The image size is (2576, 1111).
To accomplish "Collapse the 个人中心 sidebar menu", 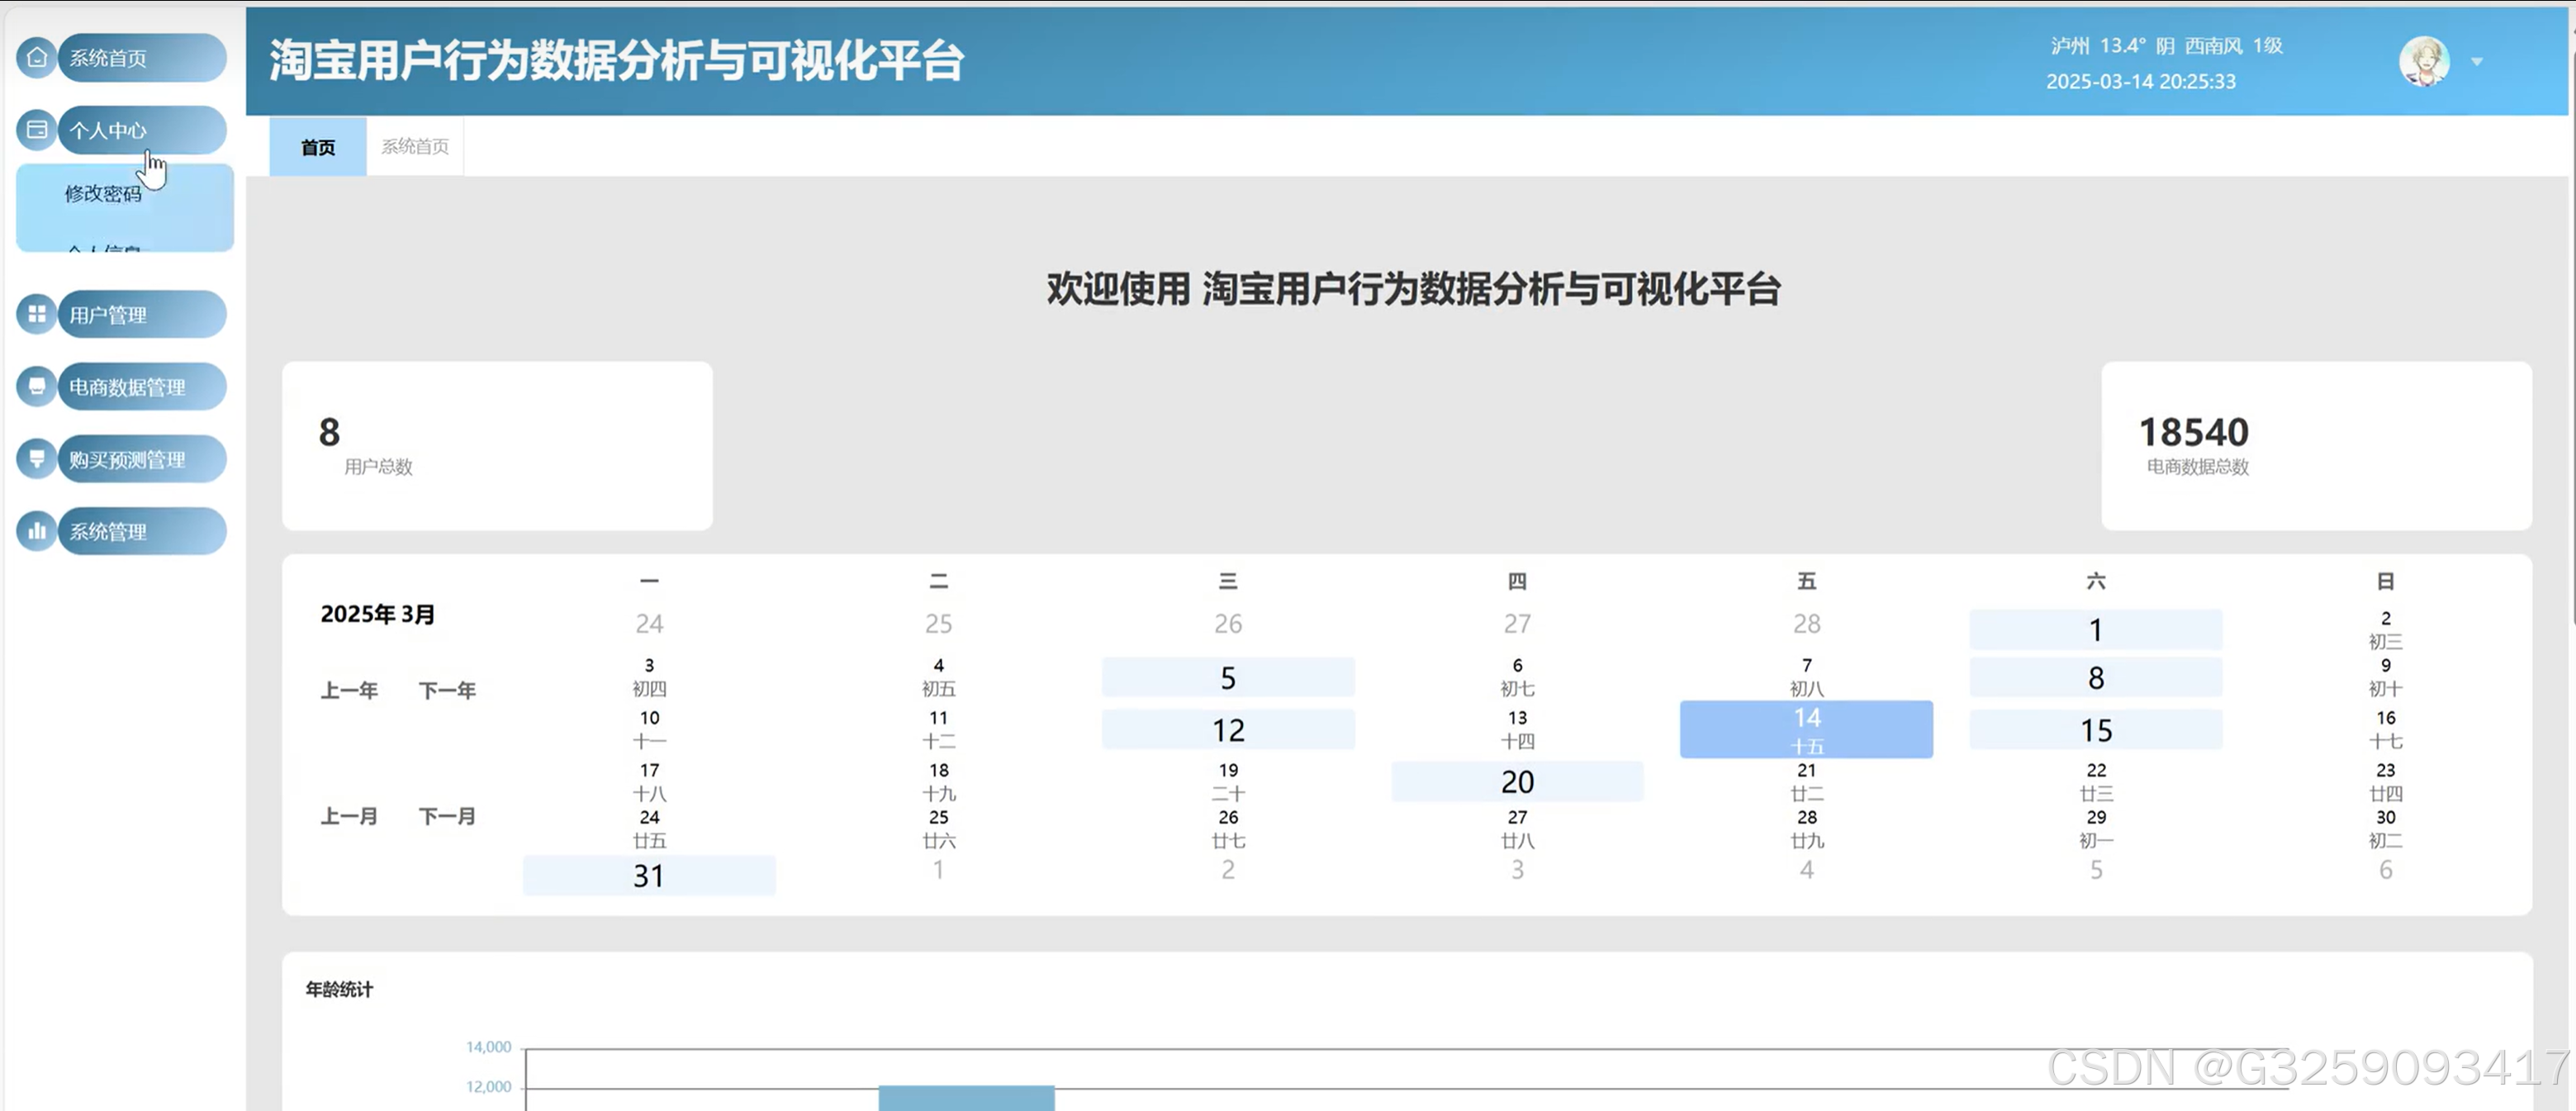I will 142,130.
